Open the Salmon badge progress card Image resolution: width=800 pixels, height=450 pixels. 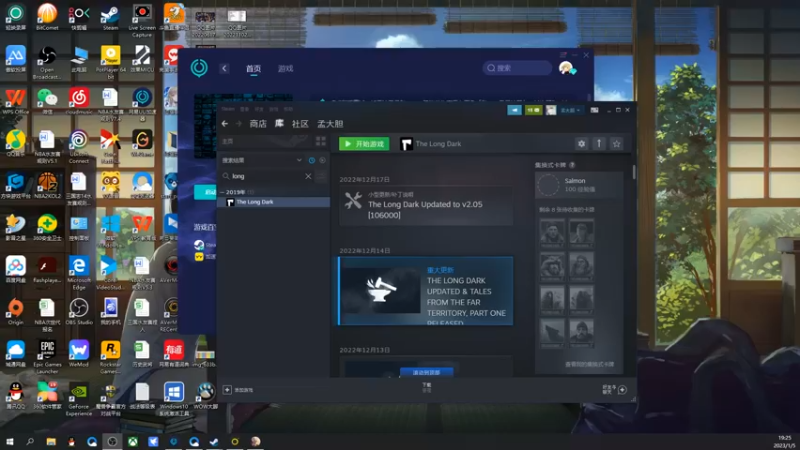click(x=579, y=185)
